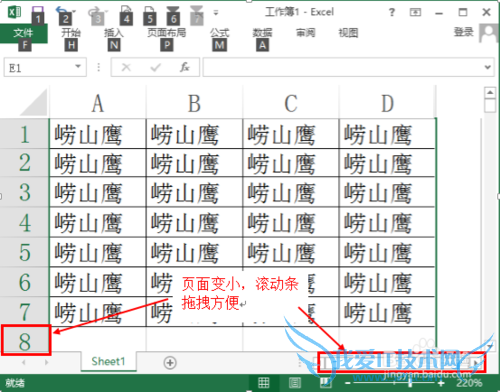Viewport: 500px width, 392px height.
Task: Switch to Page Layout view icon
Action: [x=295, y=383]
